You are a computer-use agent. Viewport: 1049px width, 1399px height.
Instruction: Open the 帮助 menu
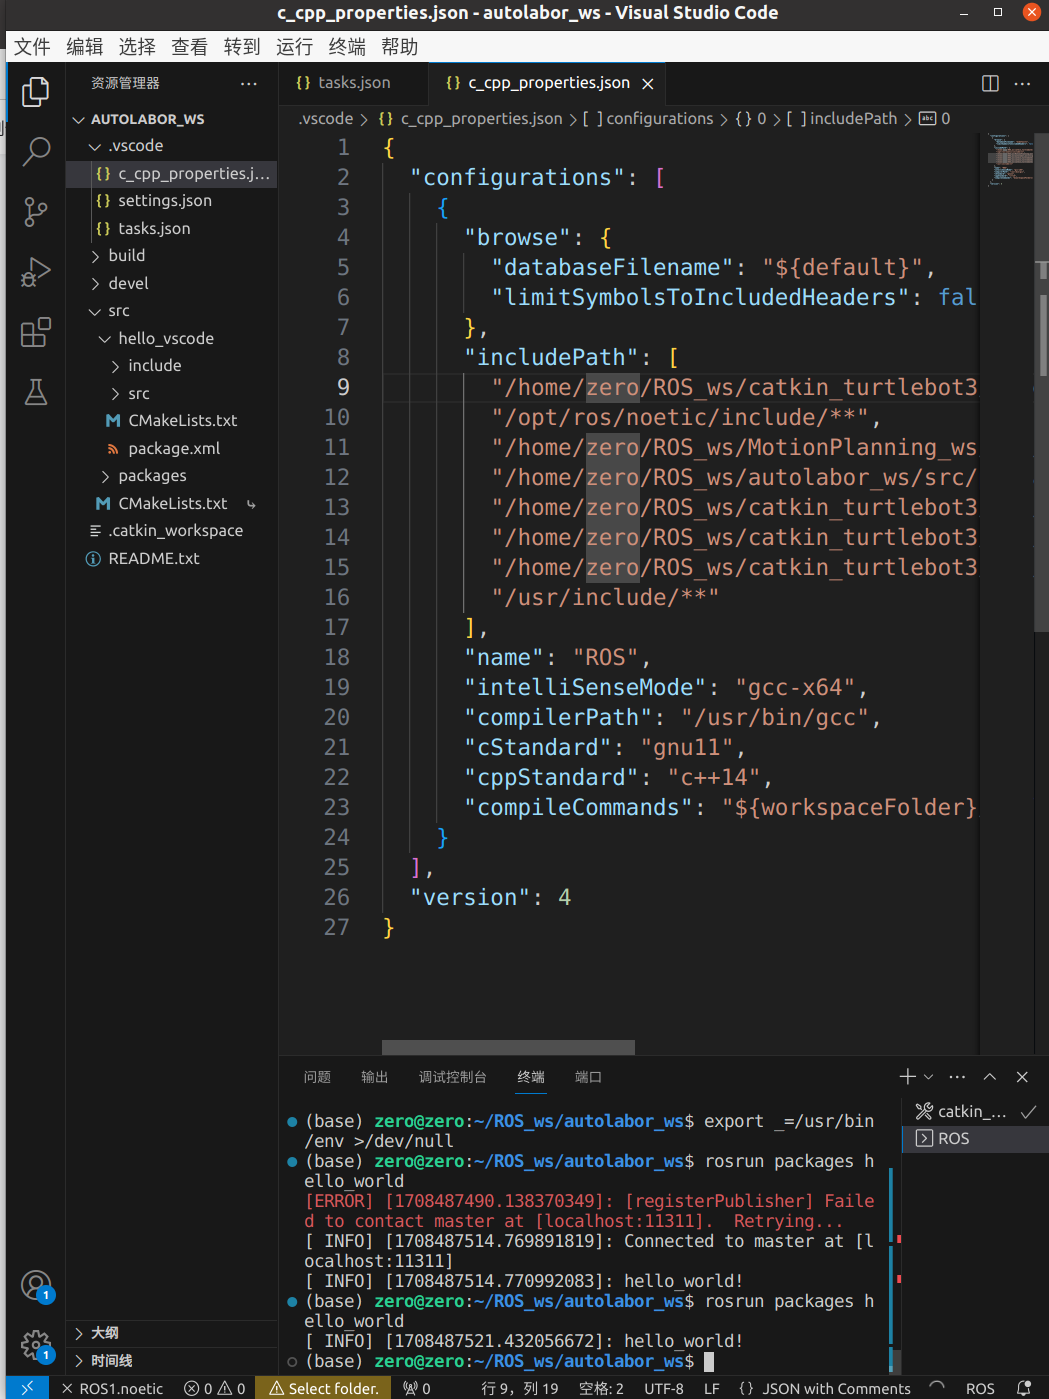[399, 47]
